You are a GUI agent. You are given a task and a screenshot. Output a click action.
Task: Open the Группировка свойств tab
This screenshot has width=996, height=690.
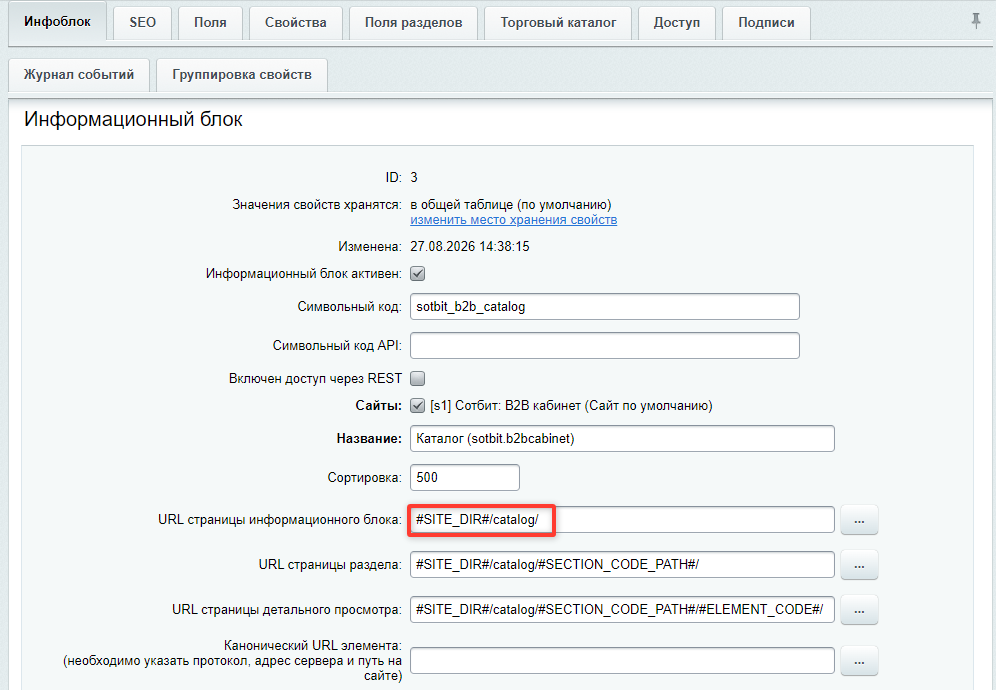242,75
